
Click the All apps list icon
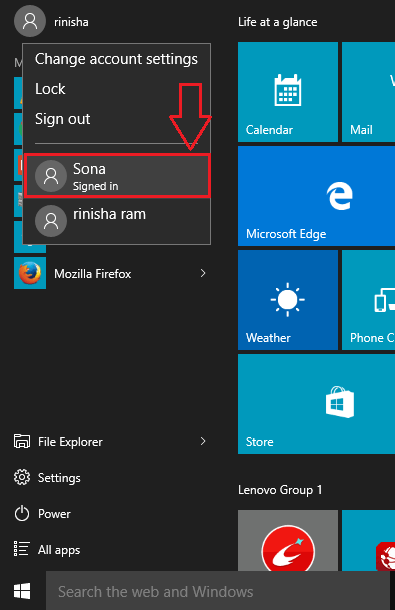tap(22, 549)
